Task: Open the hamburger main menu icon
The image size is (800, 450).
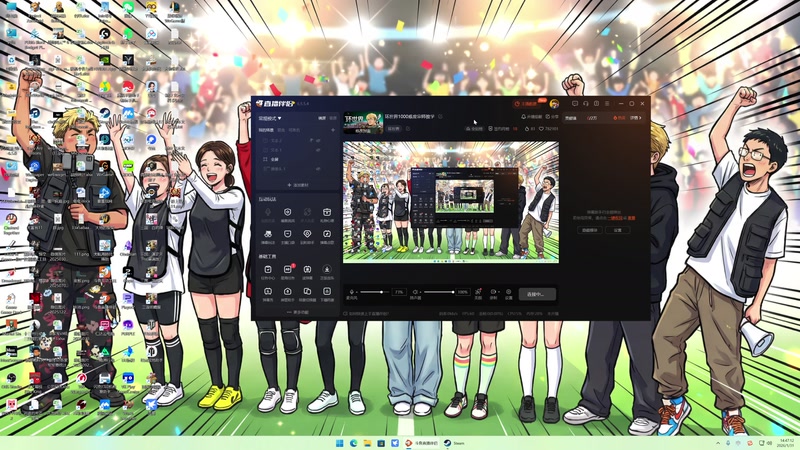Action: coord(607,104)
